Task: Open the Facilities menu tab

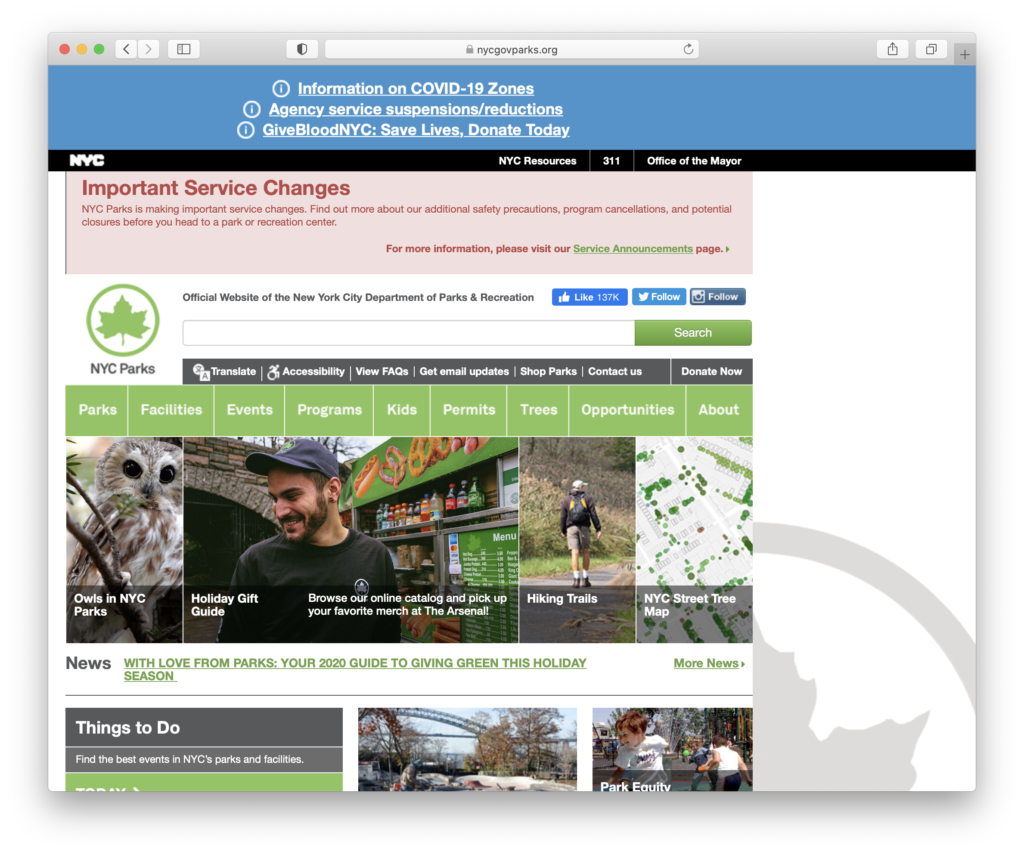Action: tap(171, 410)
